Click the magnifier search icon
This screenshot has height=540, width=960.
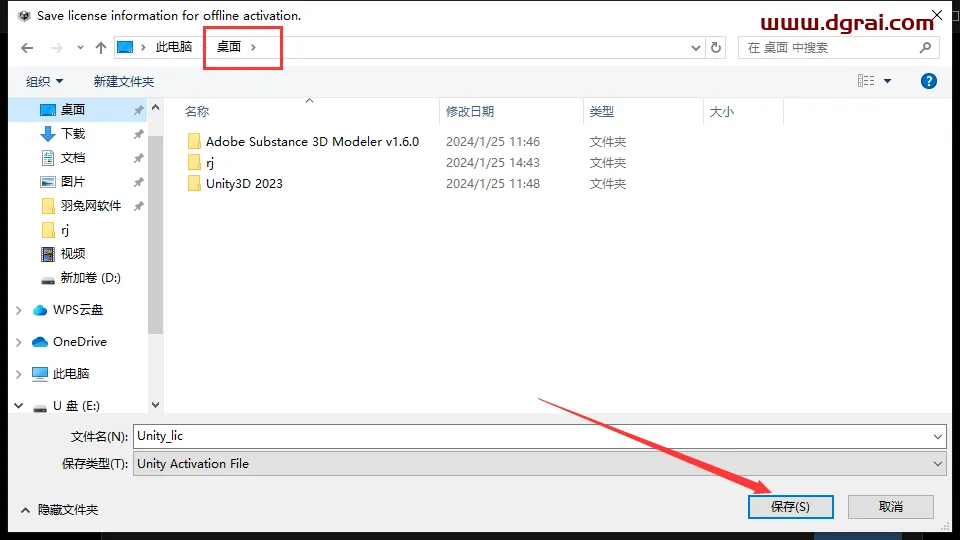[925, 47]
